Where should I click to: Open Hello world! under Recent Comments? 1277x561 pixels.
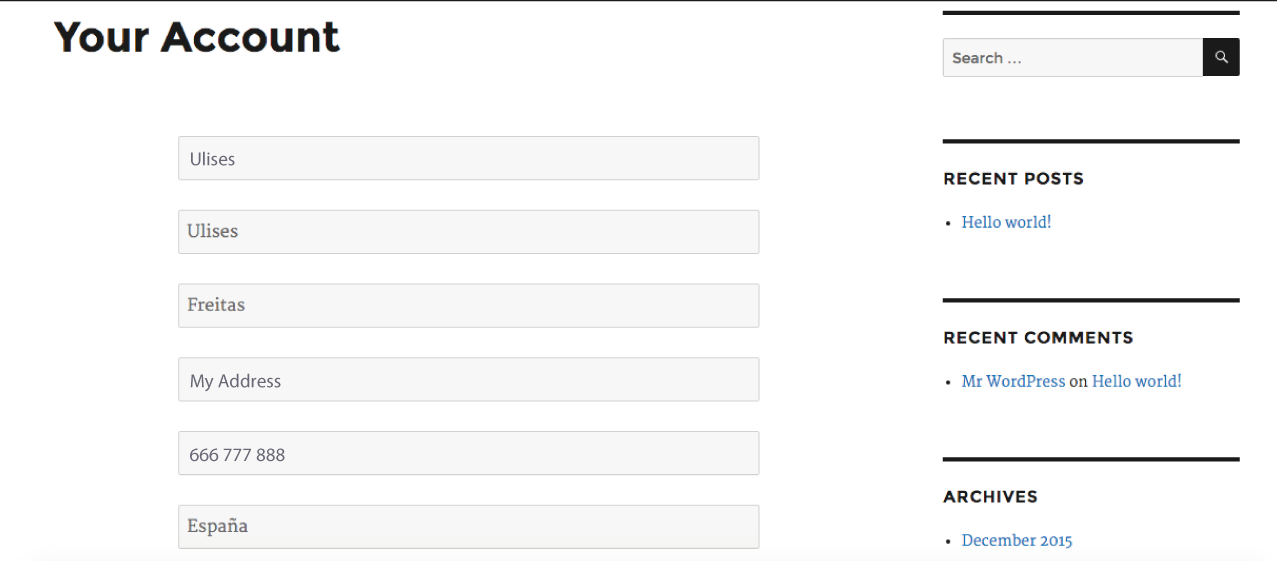(x=1136, y=381)
